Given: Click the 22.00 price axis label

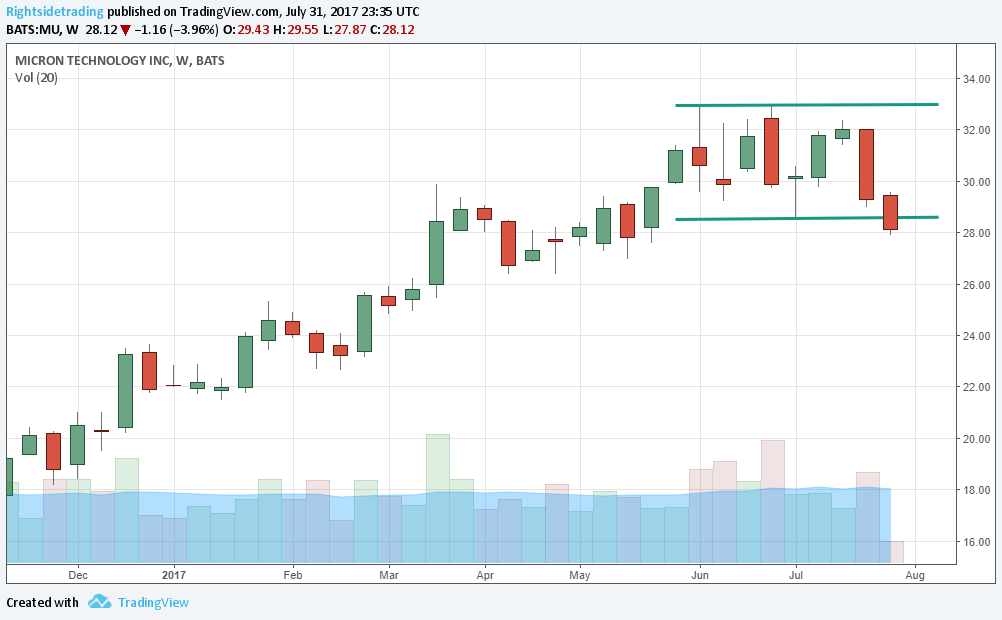Looking at the screenshot, I should (976, 387).
